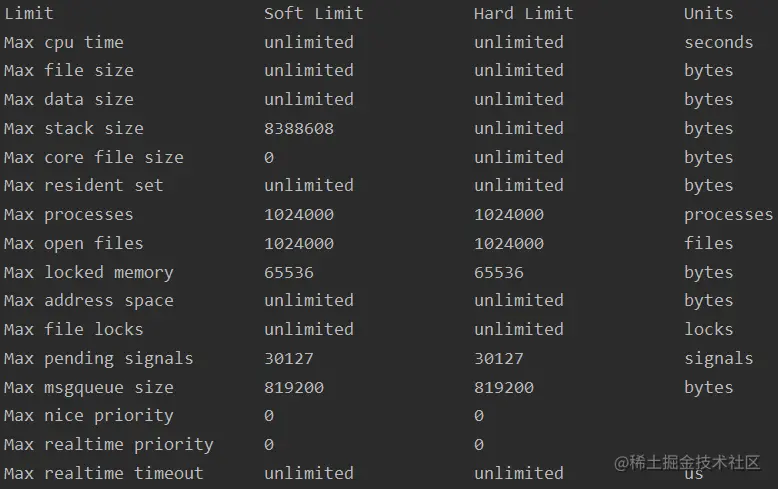Click the "Max cpu time" row label

pyautogui.click(x=64, y=42)
